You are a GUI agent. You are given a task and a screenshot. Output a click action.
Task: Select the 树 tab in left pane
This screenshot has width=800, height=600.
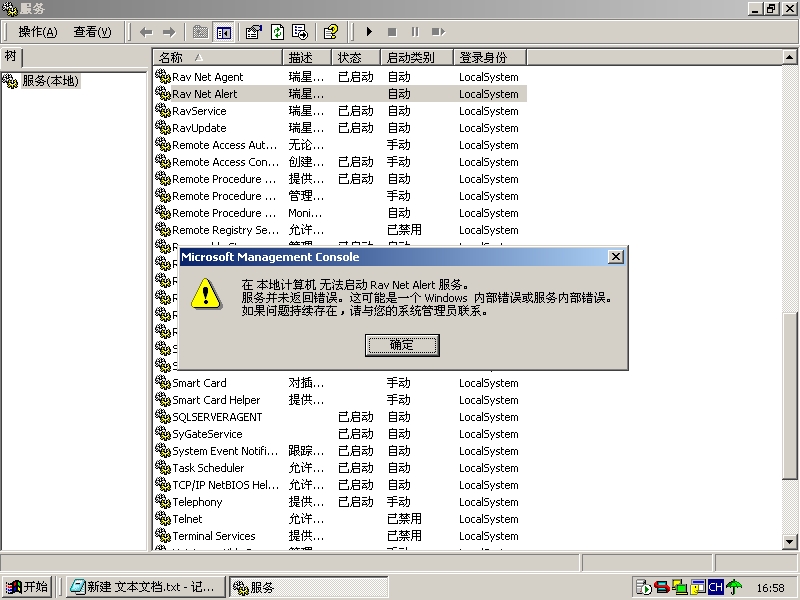pyautogui.click(x=11, y=56)
